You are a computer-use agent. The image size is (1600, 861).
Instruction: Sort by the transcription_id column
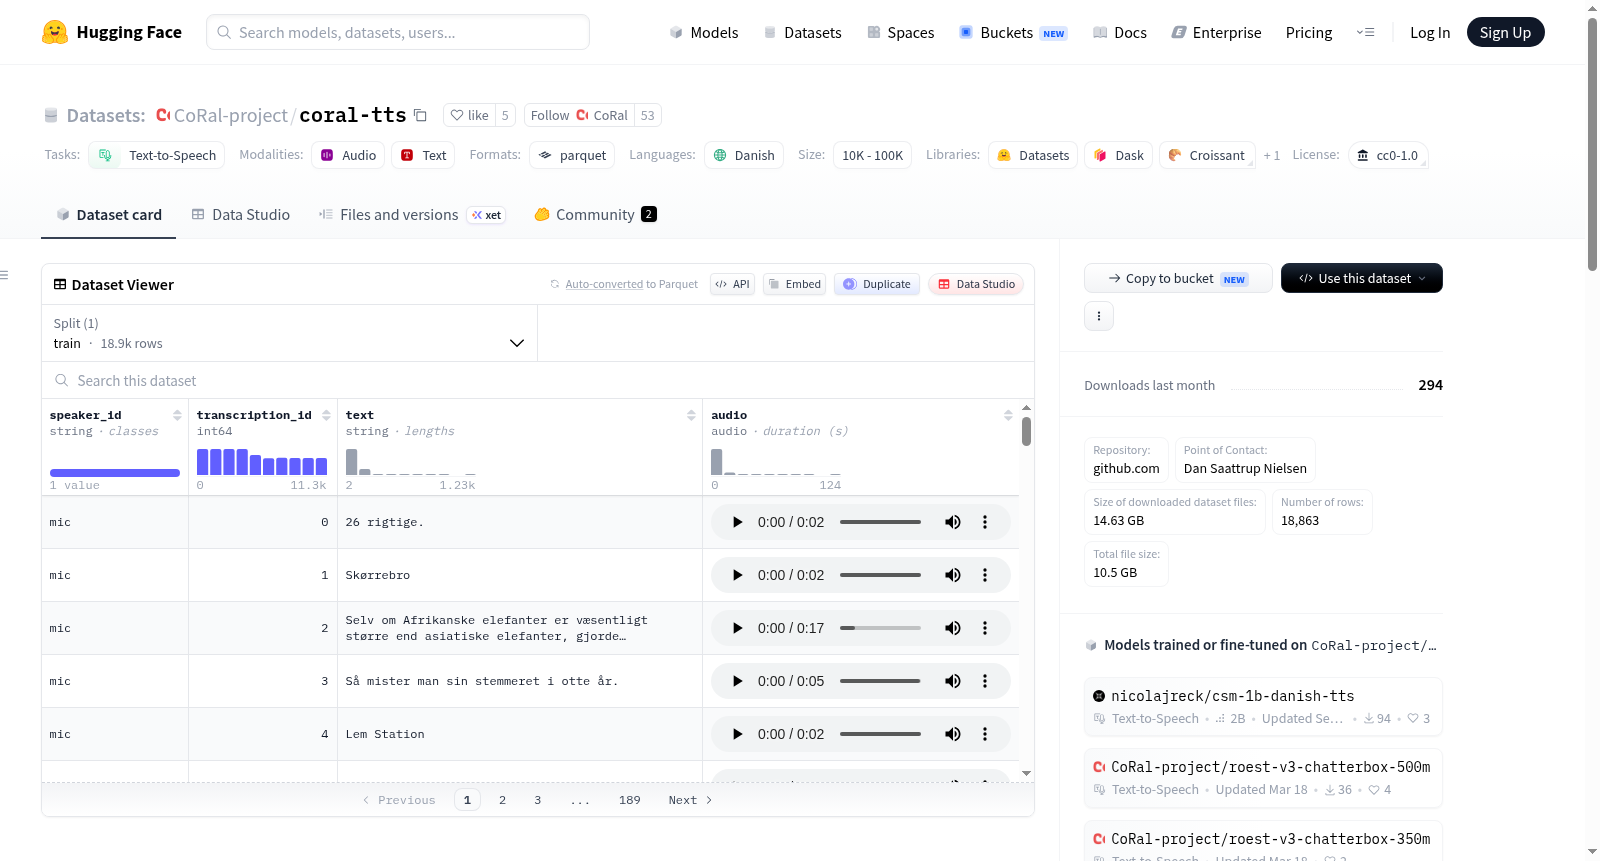pos(326,415)
